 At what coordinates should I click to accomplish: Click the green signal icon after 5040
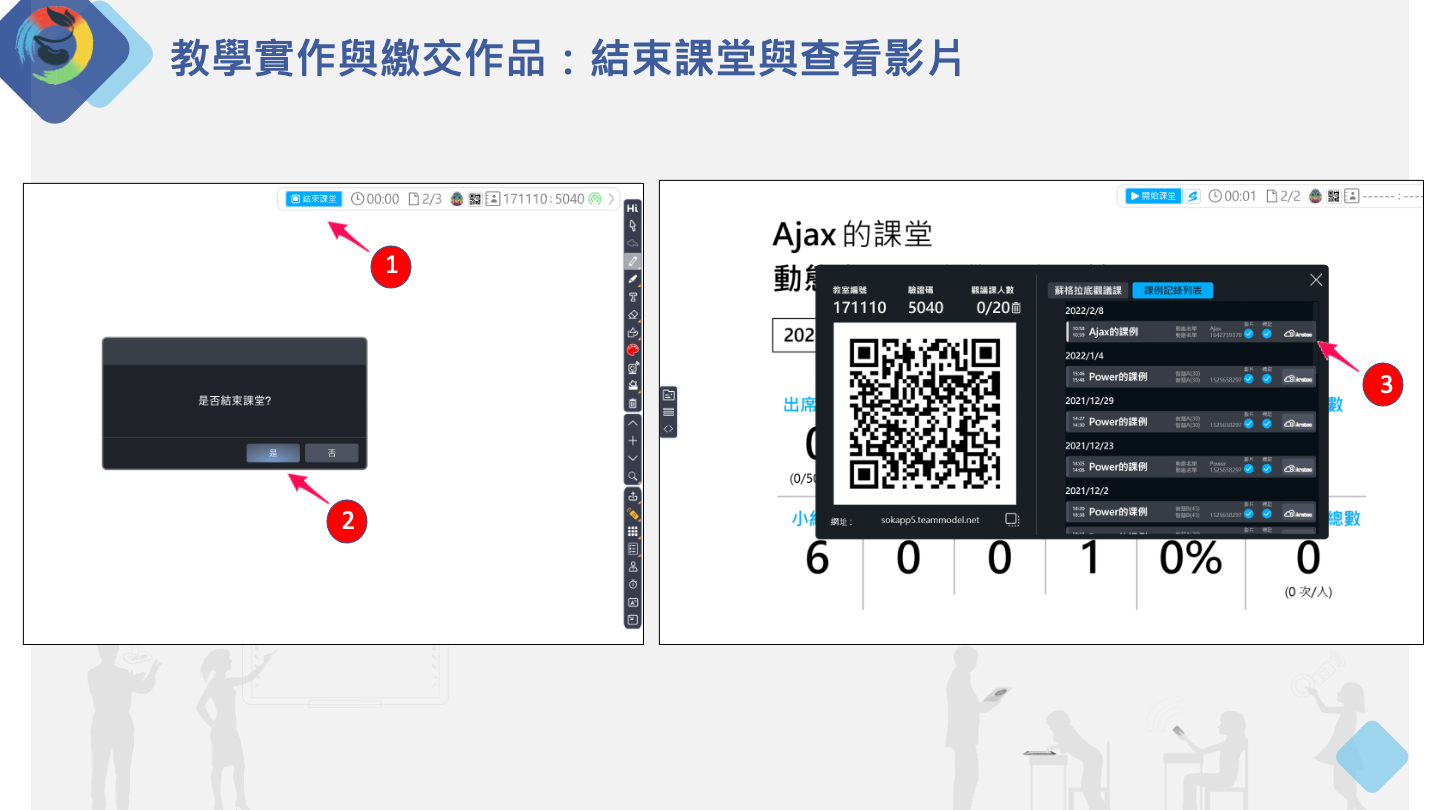pyautogui.click(x=594, y=199)
